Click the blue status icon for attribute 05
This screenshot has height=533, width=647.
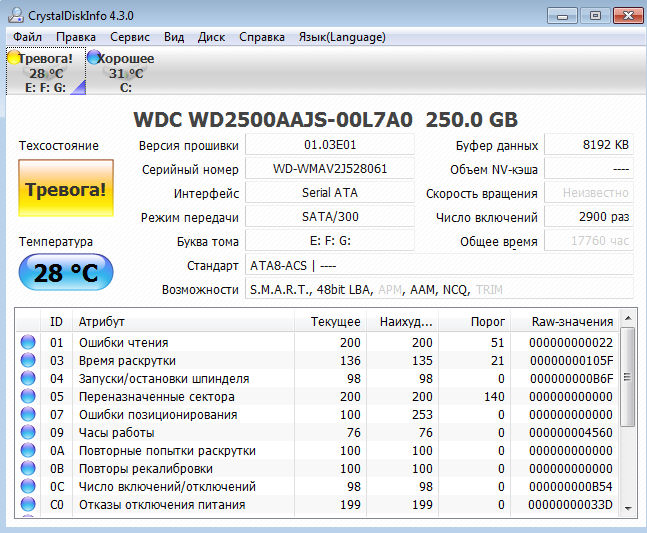[x=28, y=396]
